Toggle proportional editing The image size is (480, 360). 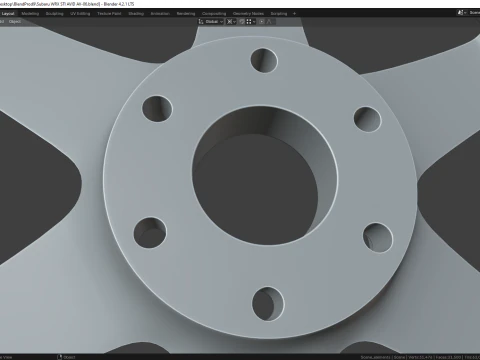point(262,22)
